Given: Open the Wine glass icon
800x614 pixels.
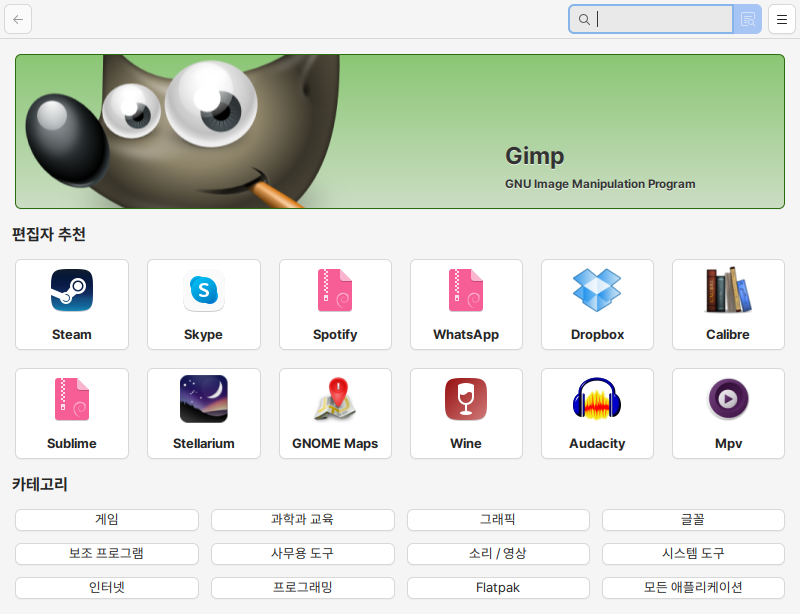Looking at the screenshot, I should pyautogui.click(x=466, y=400).
